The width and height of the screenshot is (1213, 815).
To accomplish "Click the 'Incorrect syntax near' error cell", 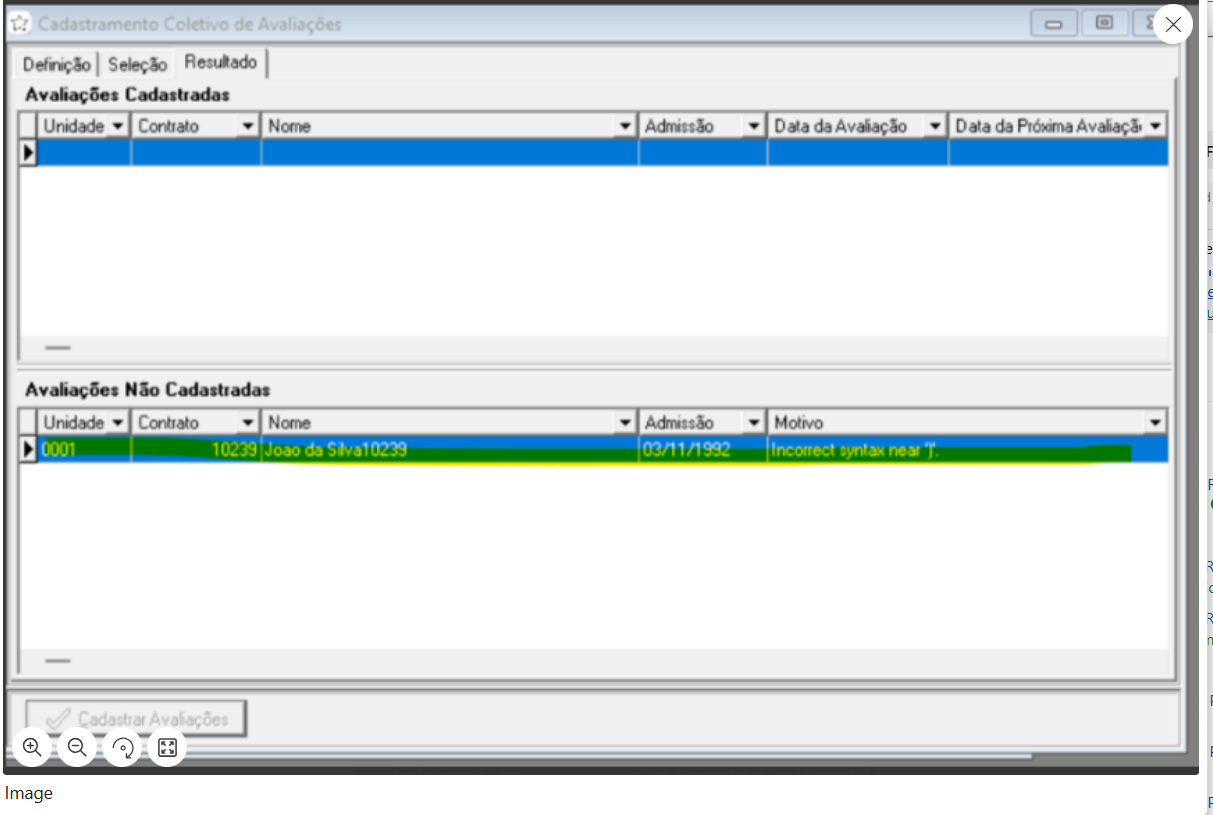I will point(855,451).
